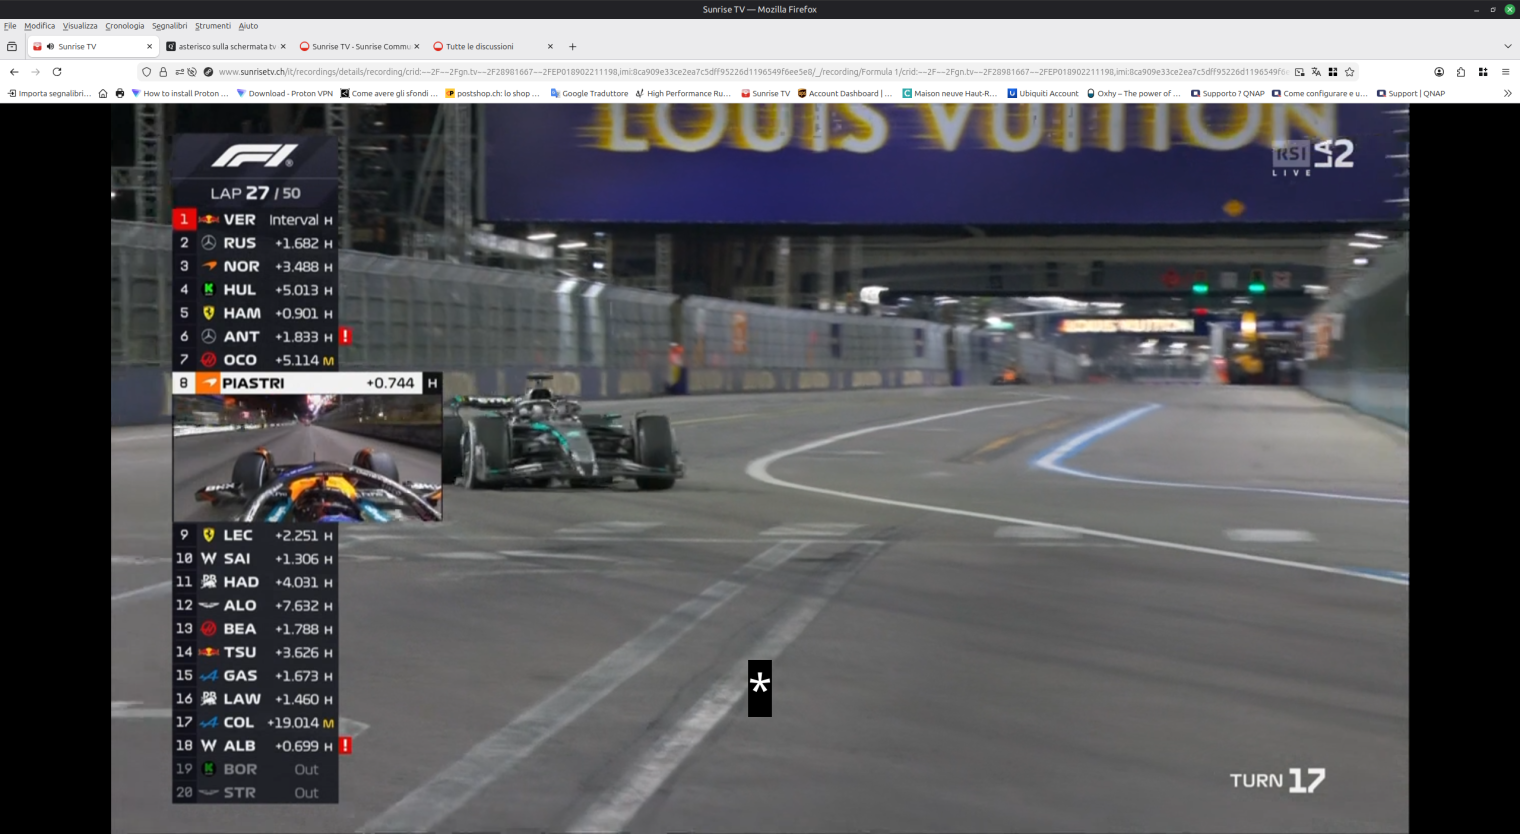
Task: Mute audio on the Sunrise TV tab
Action: [50, 47]
